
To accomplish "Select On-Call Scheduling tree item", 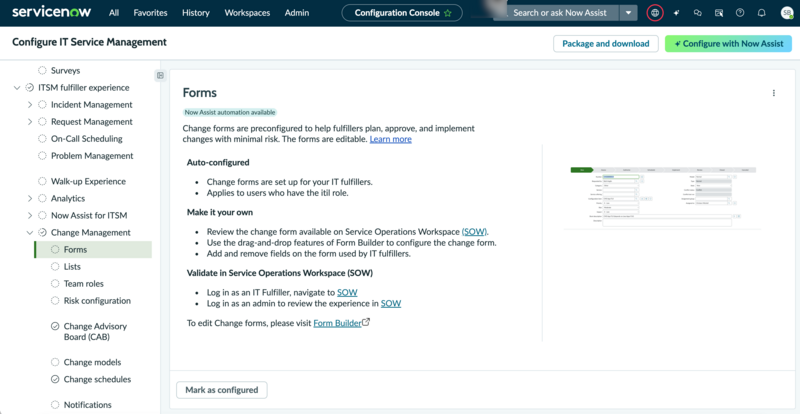I will tap(86, 139).
